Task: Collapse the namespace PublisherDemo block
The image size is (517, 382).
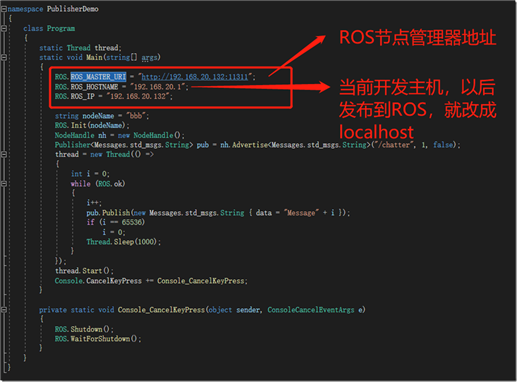Action: 4,9
